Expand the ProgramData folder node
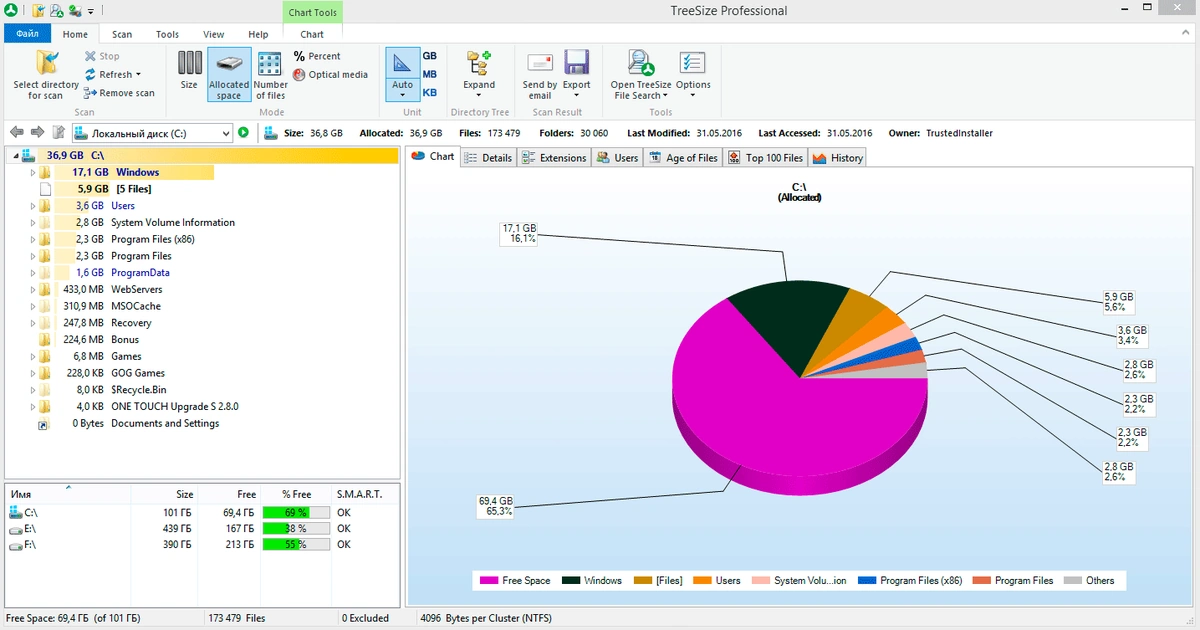This screenshot has height=630, width=1200. coord(32,273)
